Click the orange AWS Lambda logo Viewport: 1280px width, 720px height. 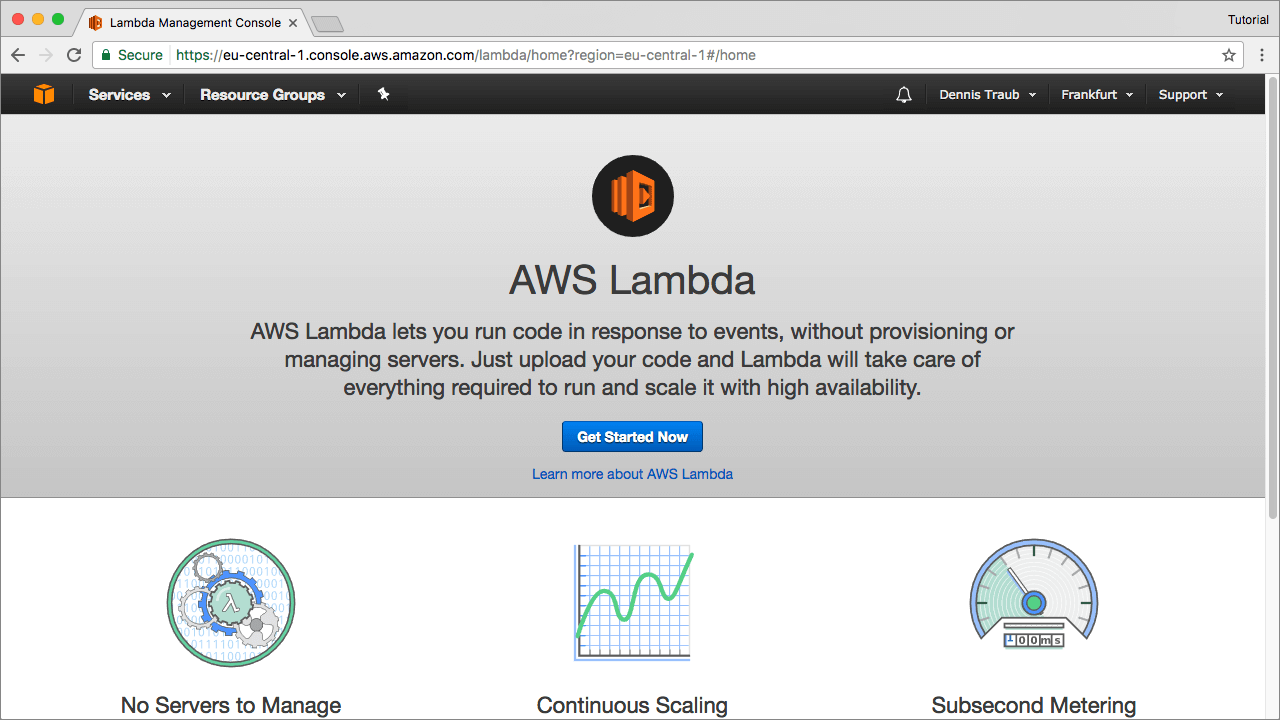click(x=633, y=196)
